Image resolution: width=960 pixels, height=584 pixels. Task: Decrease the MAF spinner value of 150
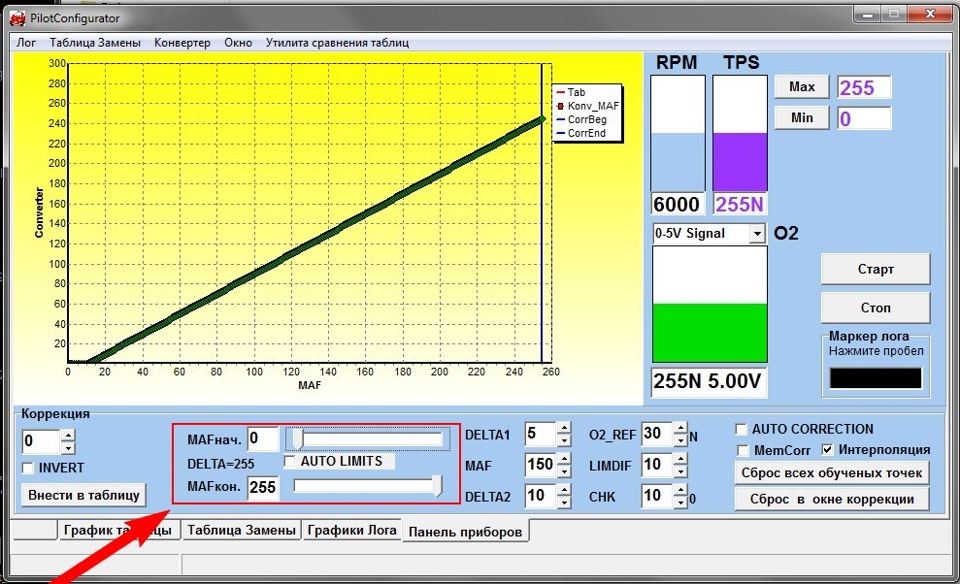[x=564, y=471]
